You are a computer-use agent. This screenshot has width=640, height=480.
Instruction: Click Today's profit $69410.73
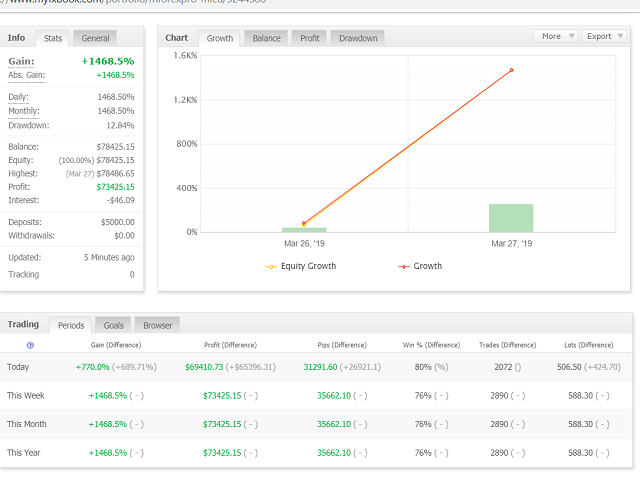[x=204, y=367]
